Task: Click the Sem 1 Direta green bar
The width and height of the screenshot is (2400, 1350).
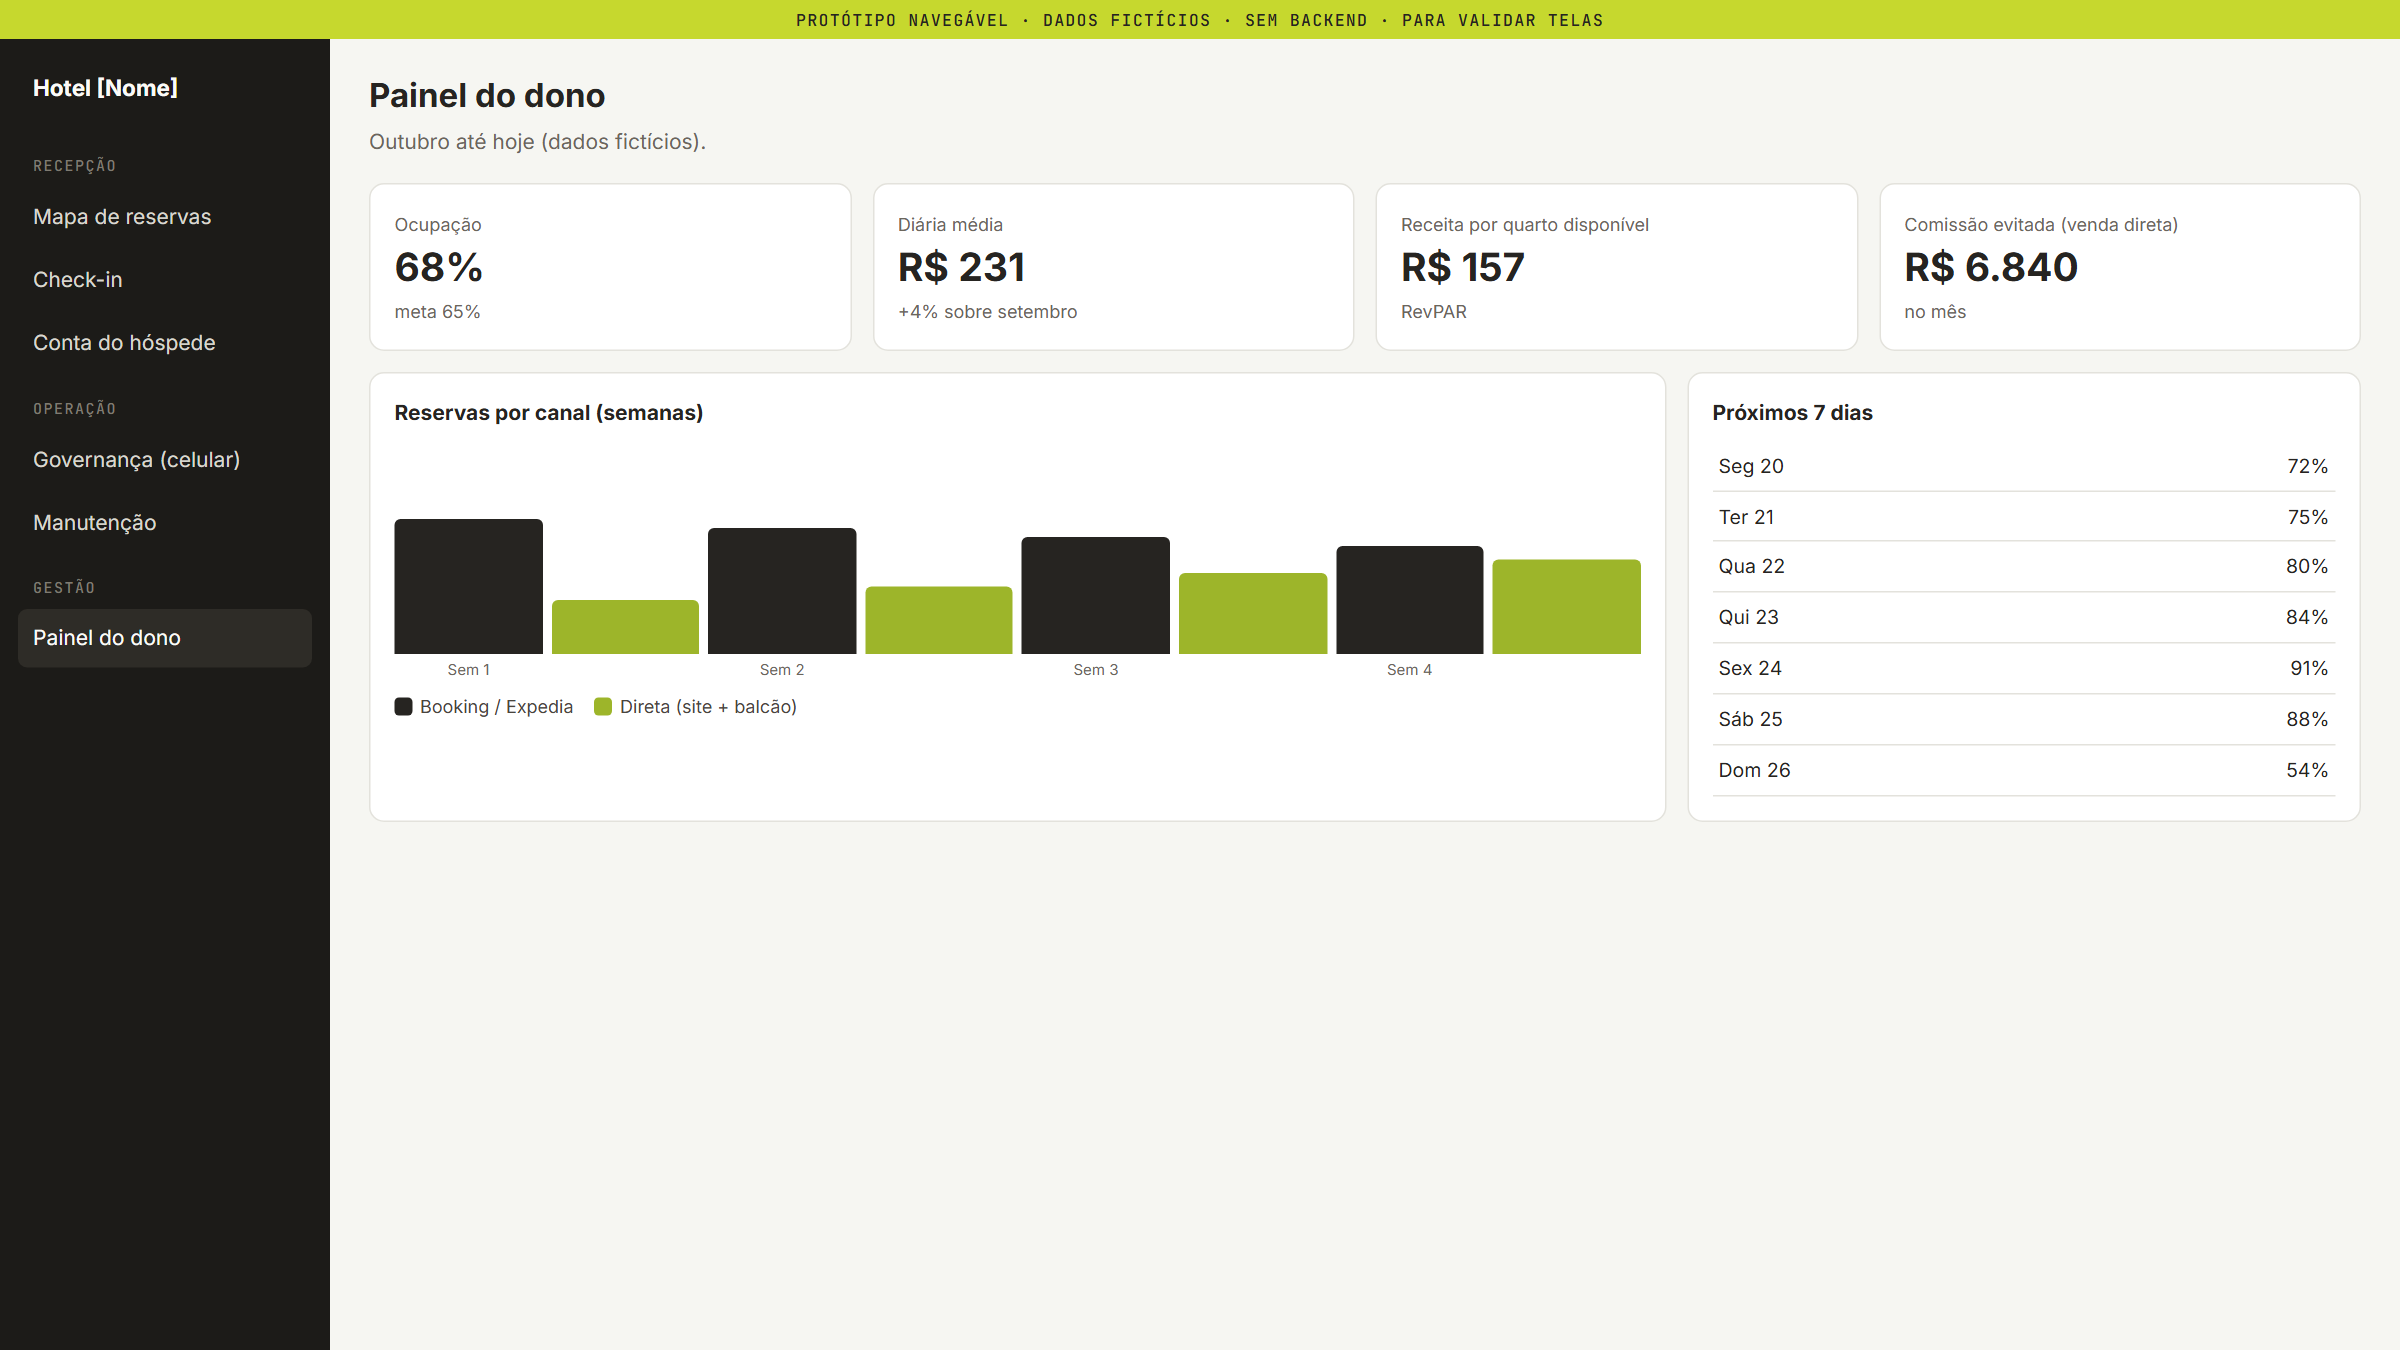Action: (625, 627)
